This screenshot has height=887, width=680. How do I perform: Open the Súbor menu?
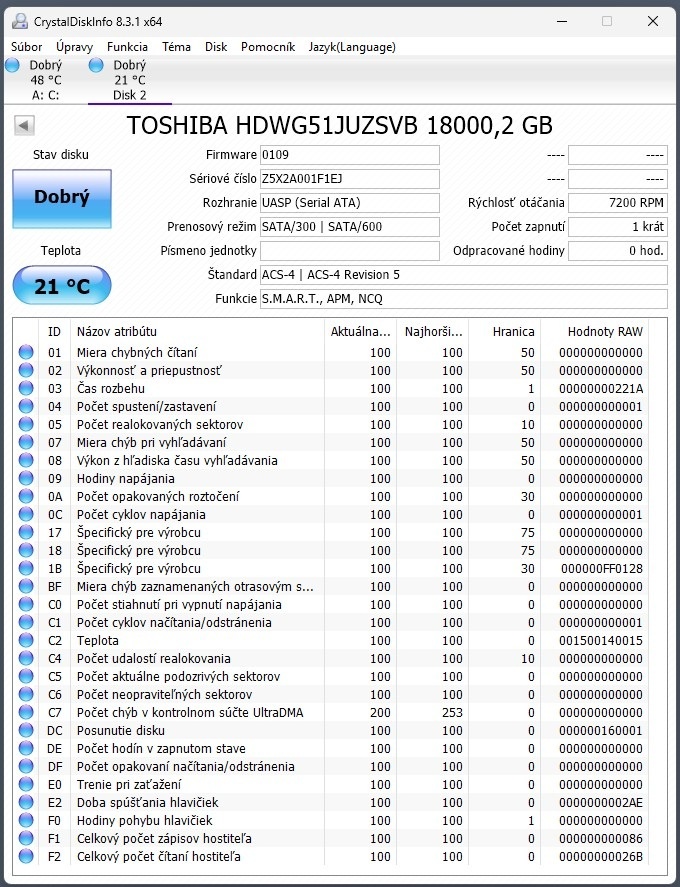(x=27, y=47)
